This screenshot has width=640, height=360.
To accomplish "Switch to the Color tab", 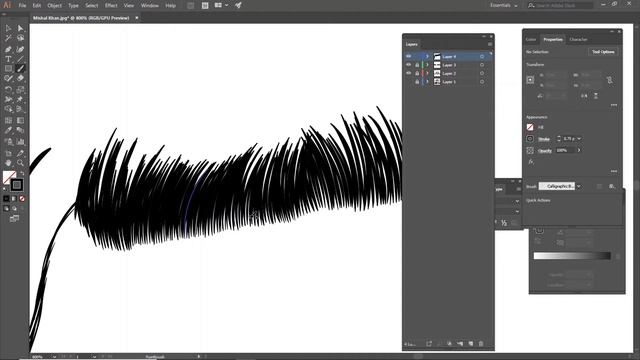I will 531,39.
